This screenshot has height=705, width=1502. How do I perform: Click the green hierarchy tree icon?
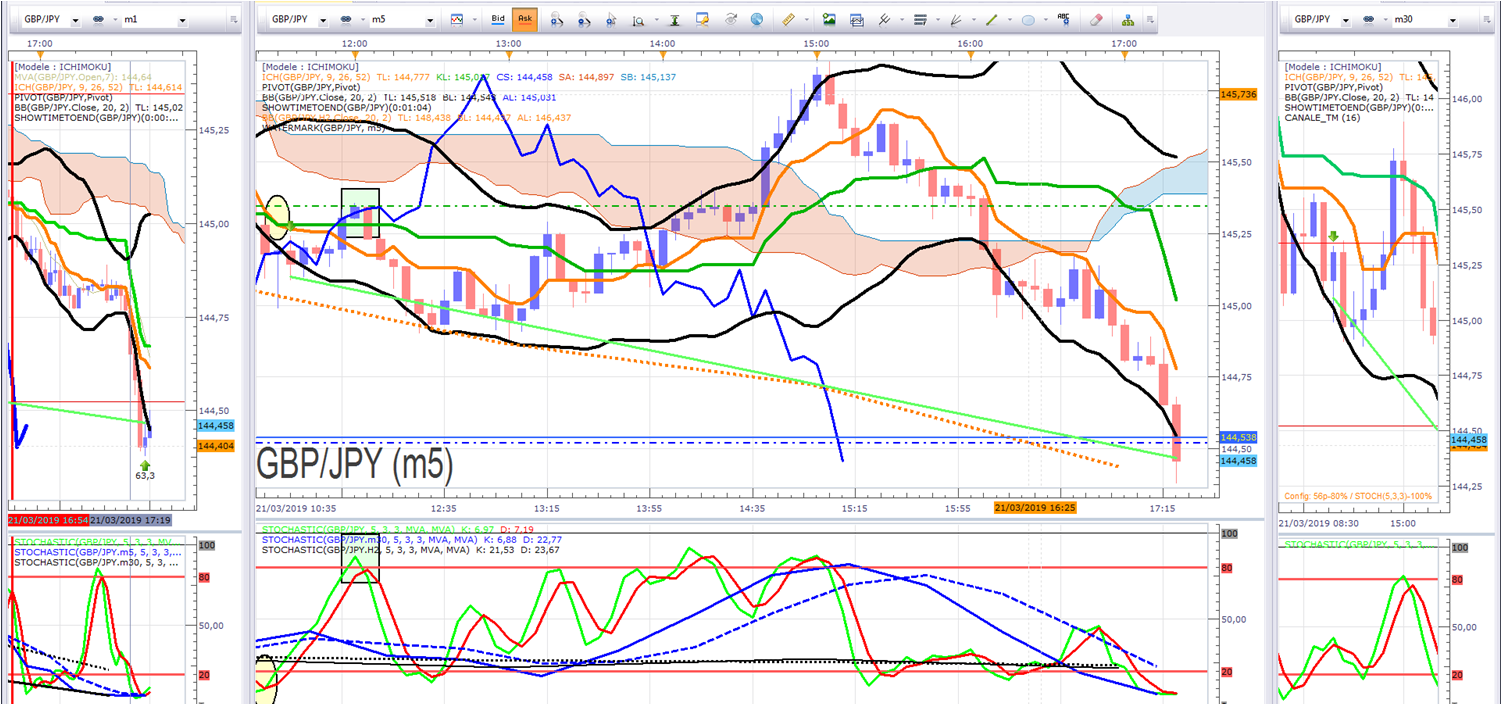tap(1128, 19)
